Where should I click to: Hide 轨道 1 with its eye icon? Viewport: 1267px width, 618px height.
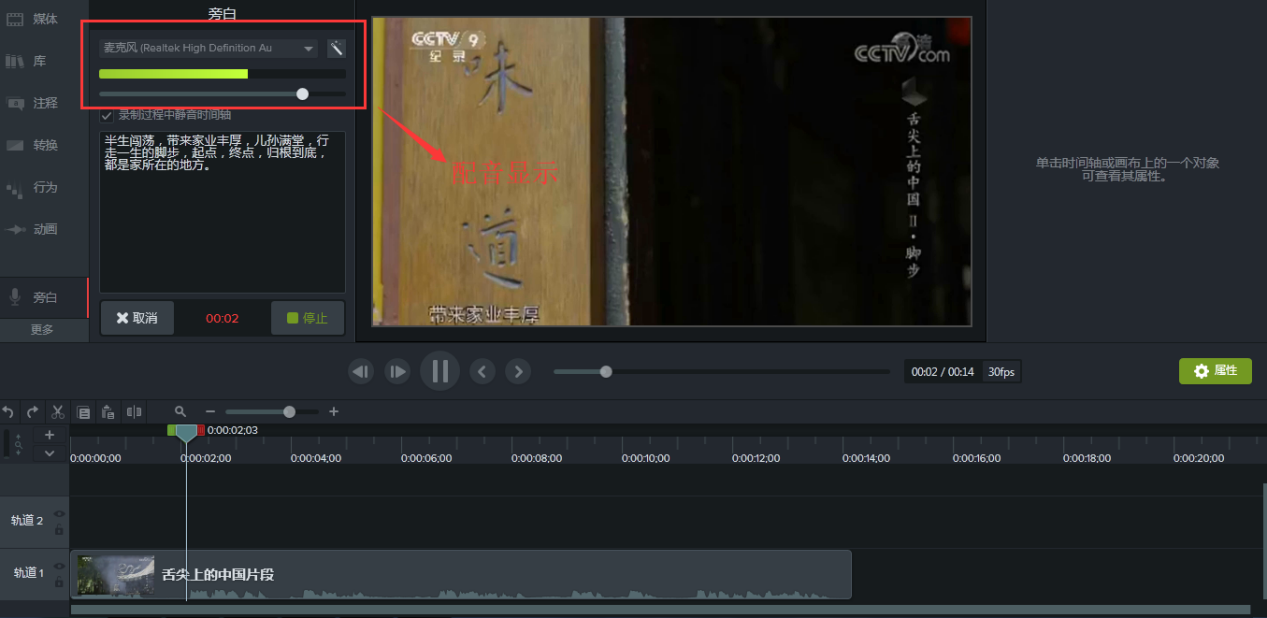click(x=59, y=566)
